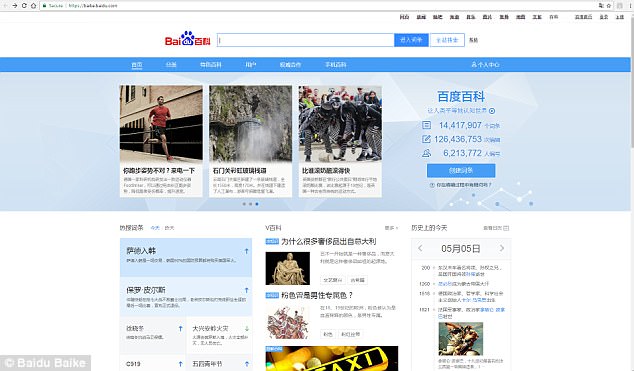Open the 特色百科 navigation tab

click(x=210, y=65)
